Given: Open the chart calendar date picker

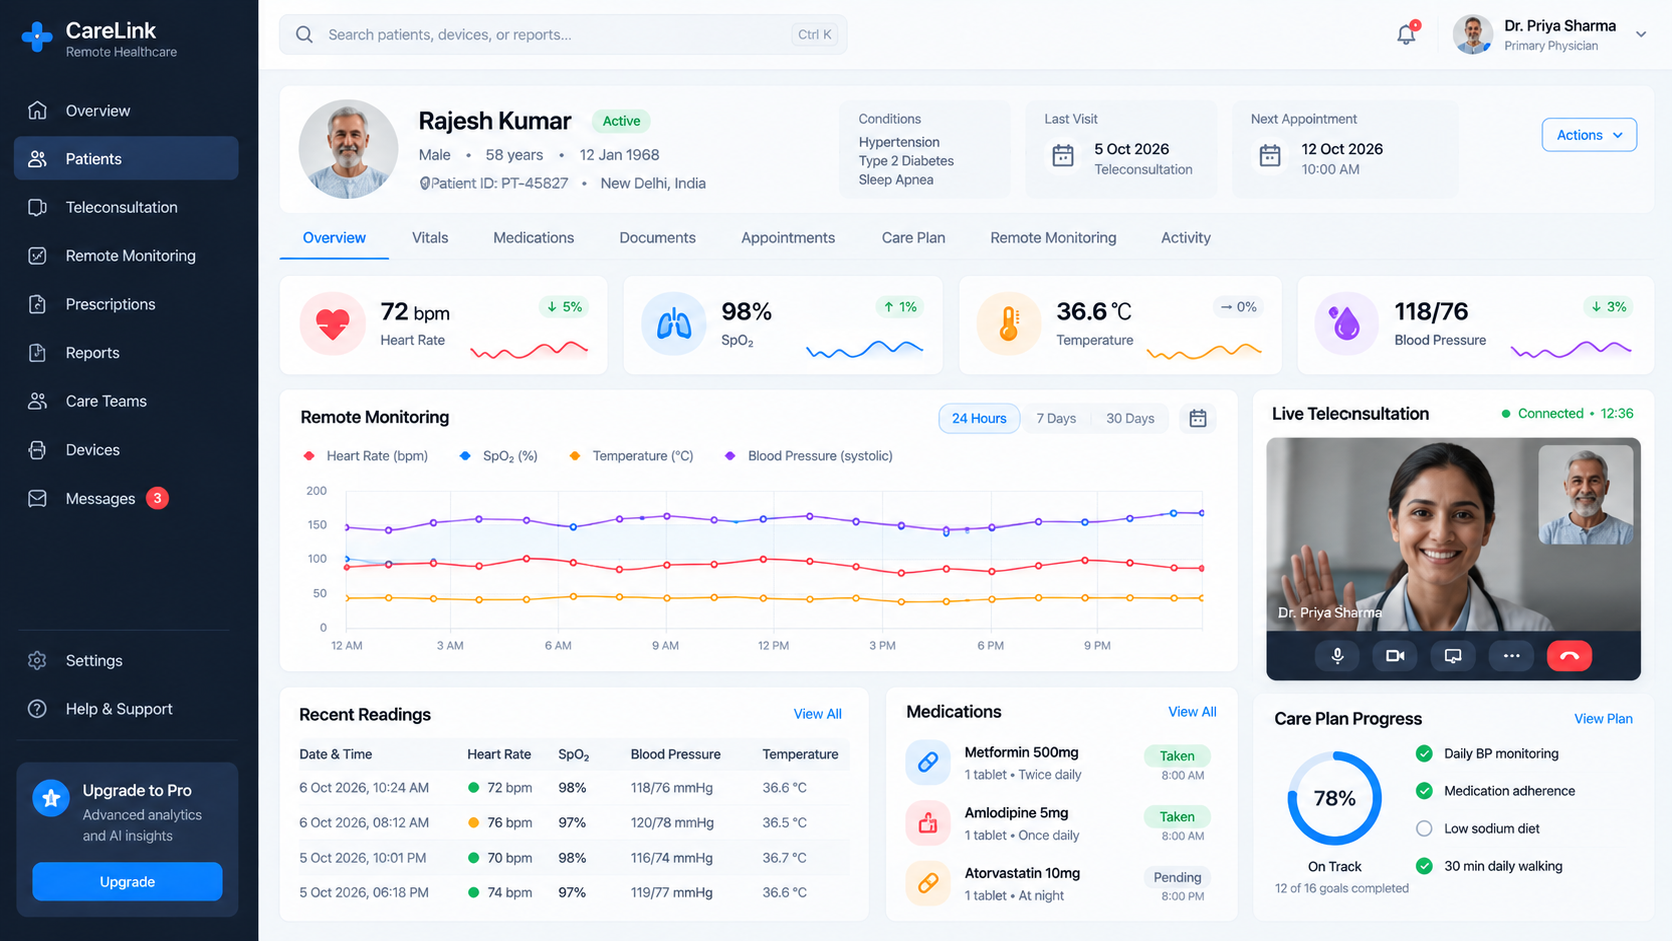Looking at the screenshot, I should (1197, 418).
